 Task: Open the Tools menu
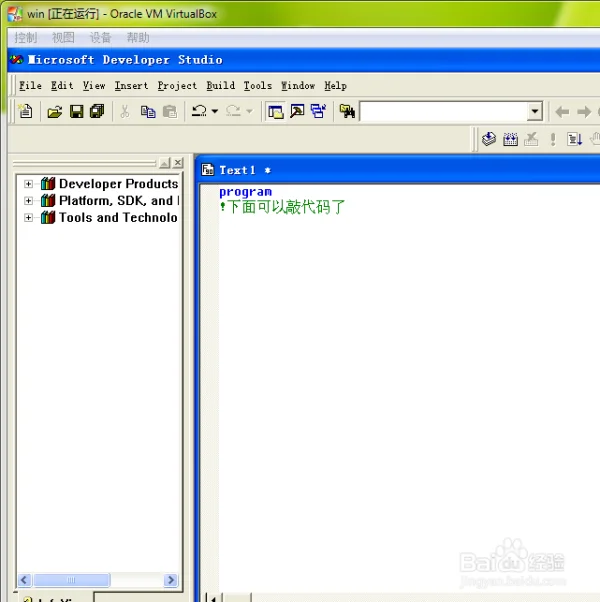pos(258,85)
